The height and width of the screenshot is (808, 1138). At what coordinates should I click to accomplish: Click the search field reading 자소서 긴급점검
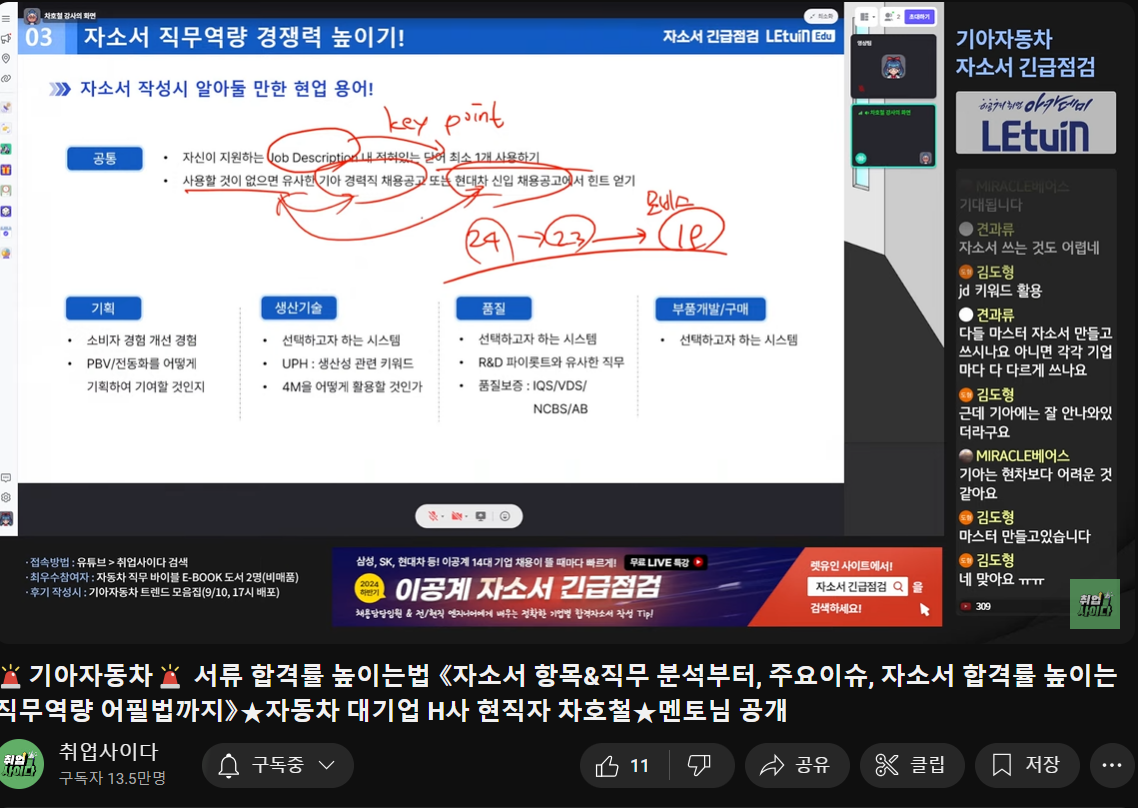857,587
